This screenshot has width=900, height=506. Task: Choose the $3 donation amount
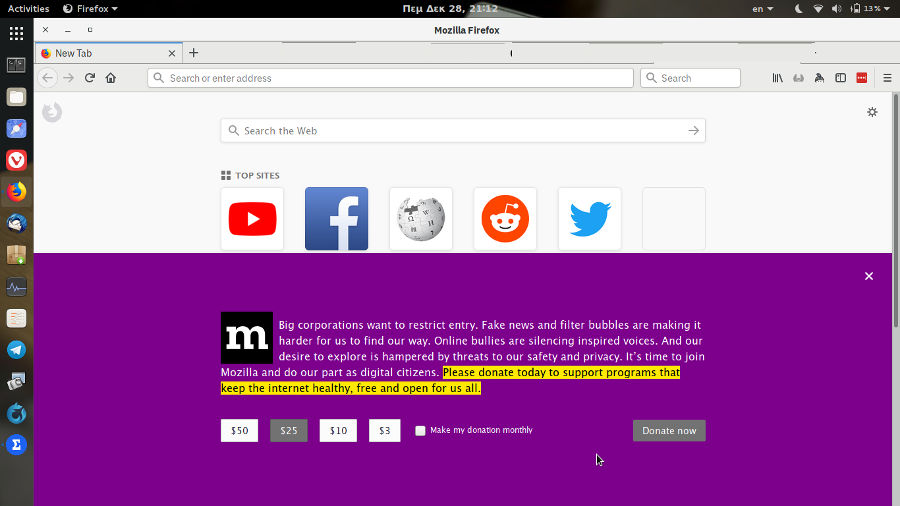pyautogui.click(x=385, y=430)
